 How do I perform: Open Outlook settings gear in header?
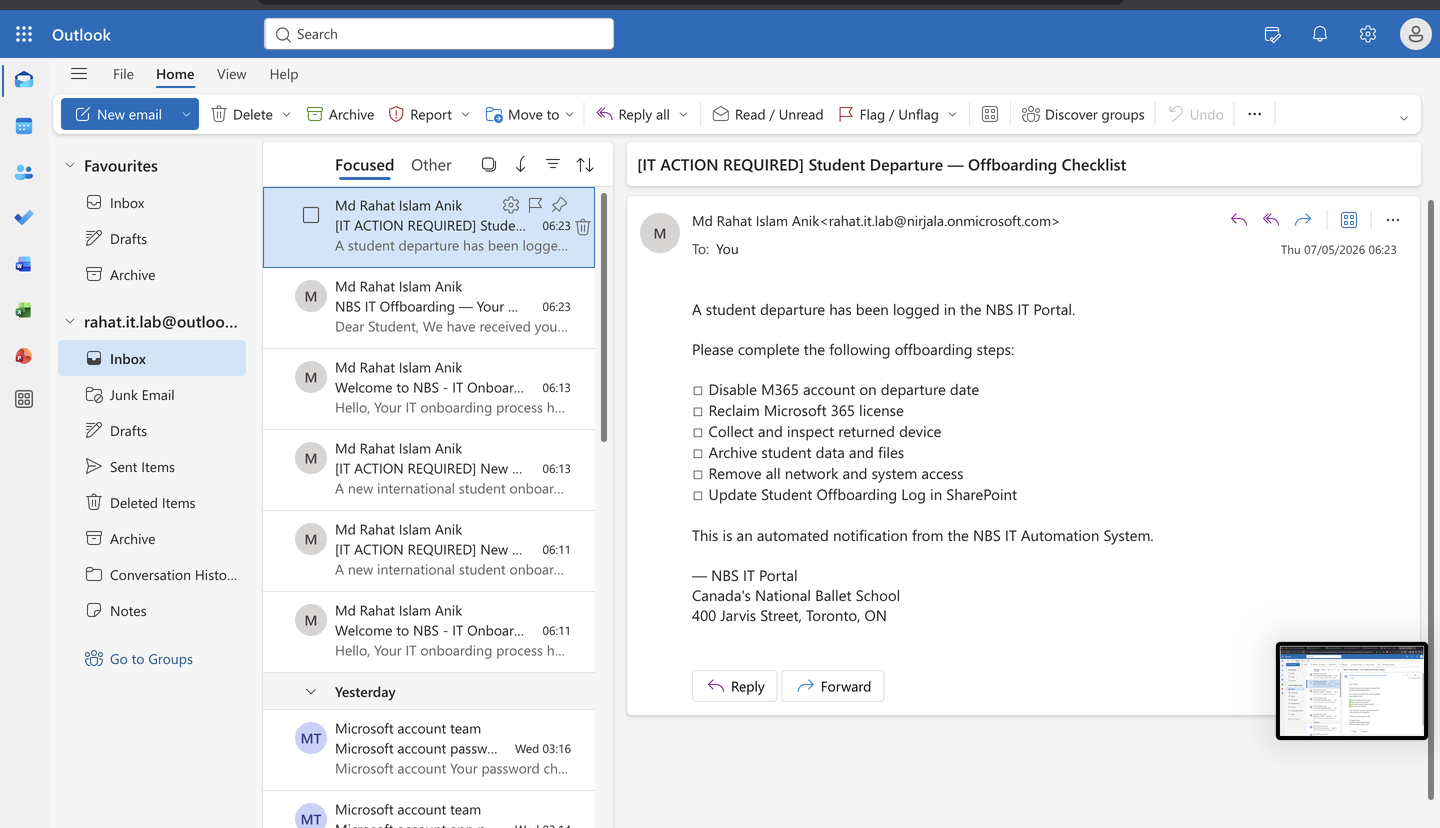1368,34
